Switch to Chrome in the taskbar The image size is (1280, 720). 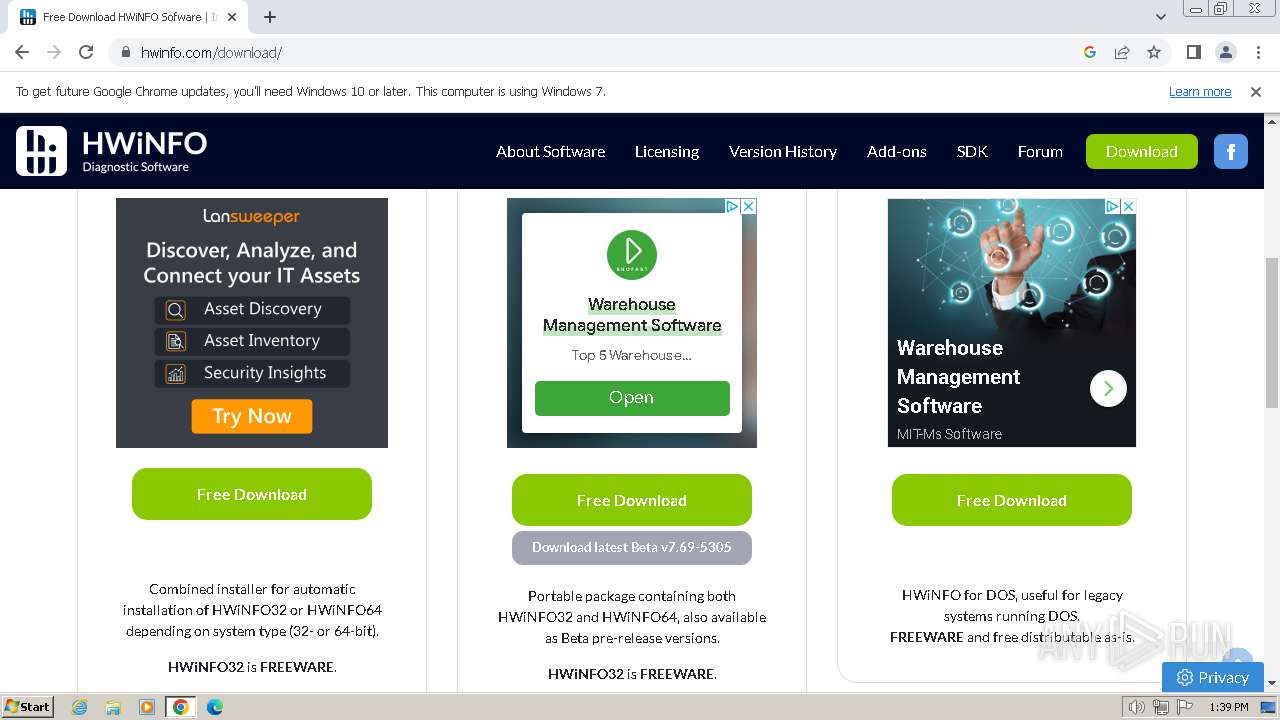(x=181, y=707)
